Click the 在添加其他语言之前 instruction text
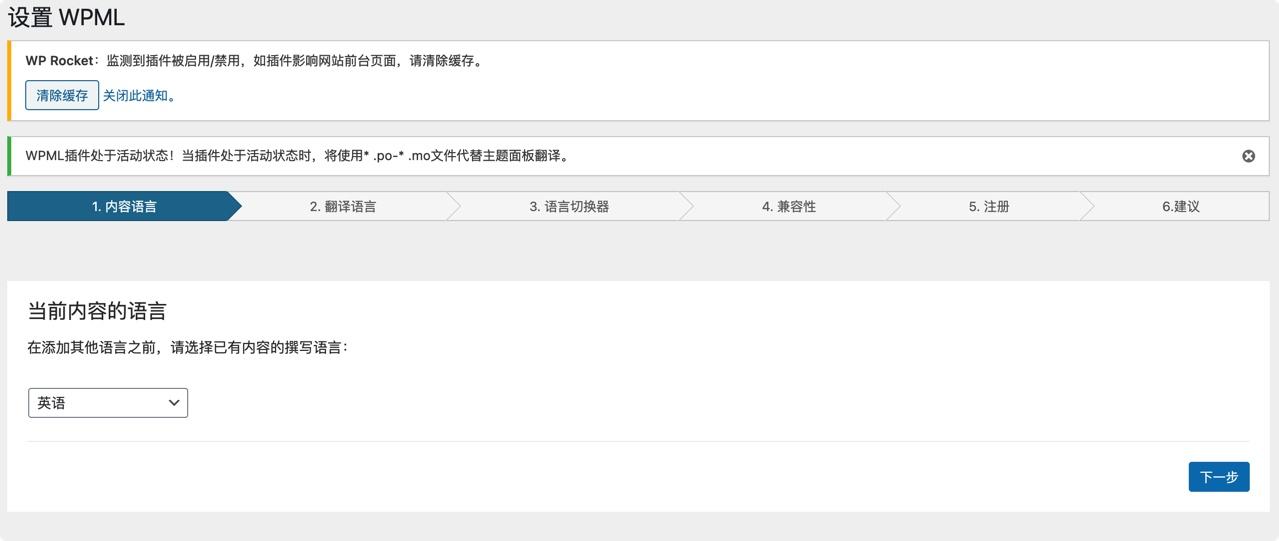1279x541 pixels. tap(188, 348)
